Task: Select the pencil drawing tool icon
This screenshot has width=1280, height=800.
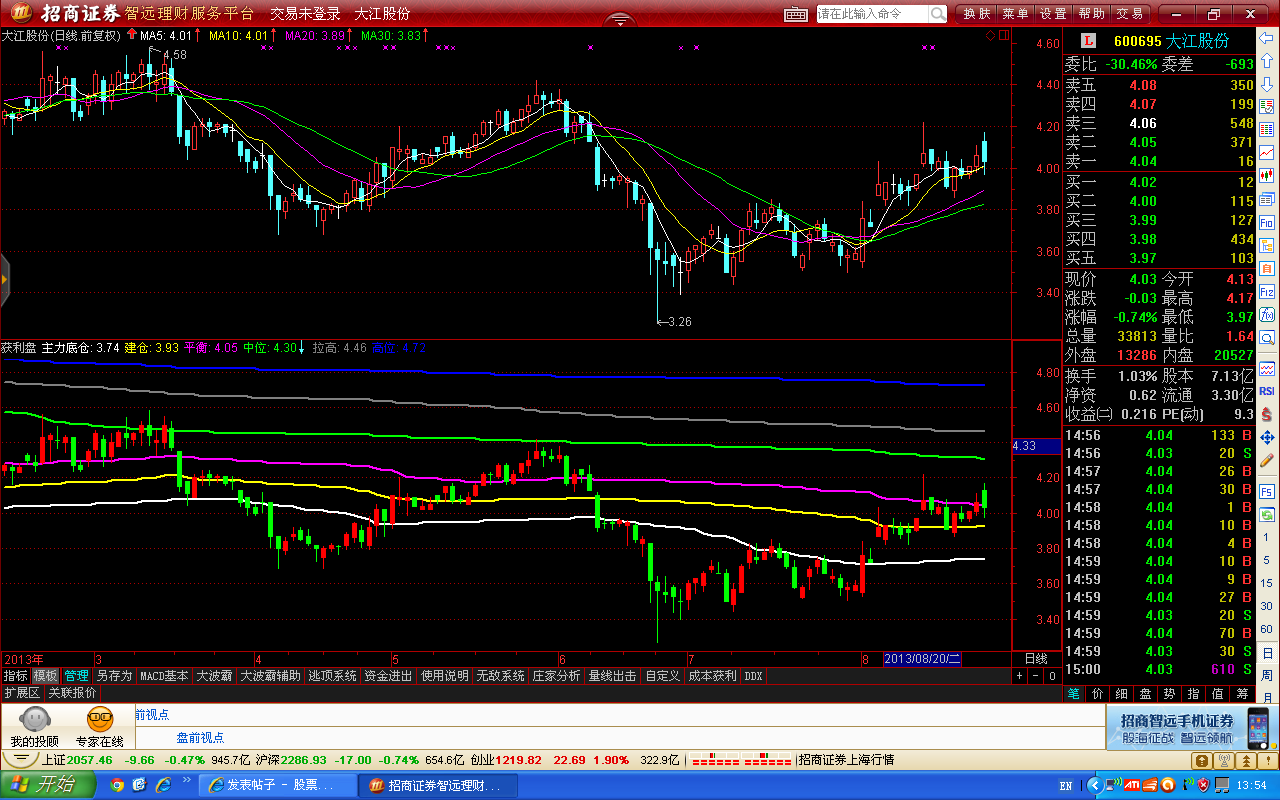Action: tap(1266, 463)
